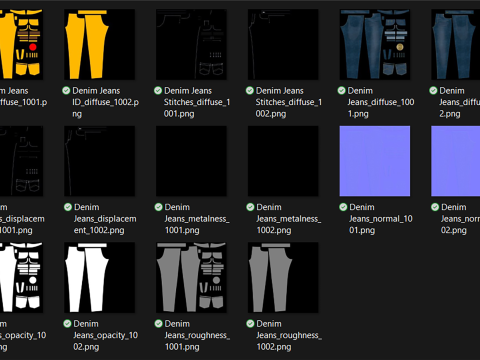Image resolution: width=480 pixels, height=360 pixels.
Task: Click the file name 'Denim Jeans_diffuse_1001.png'
Action: (x=381, y=102)
